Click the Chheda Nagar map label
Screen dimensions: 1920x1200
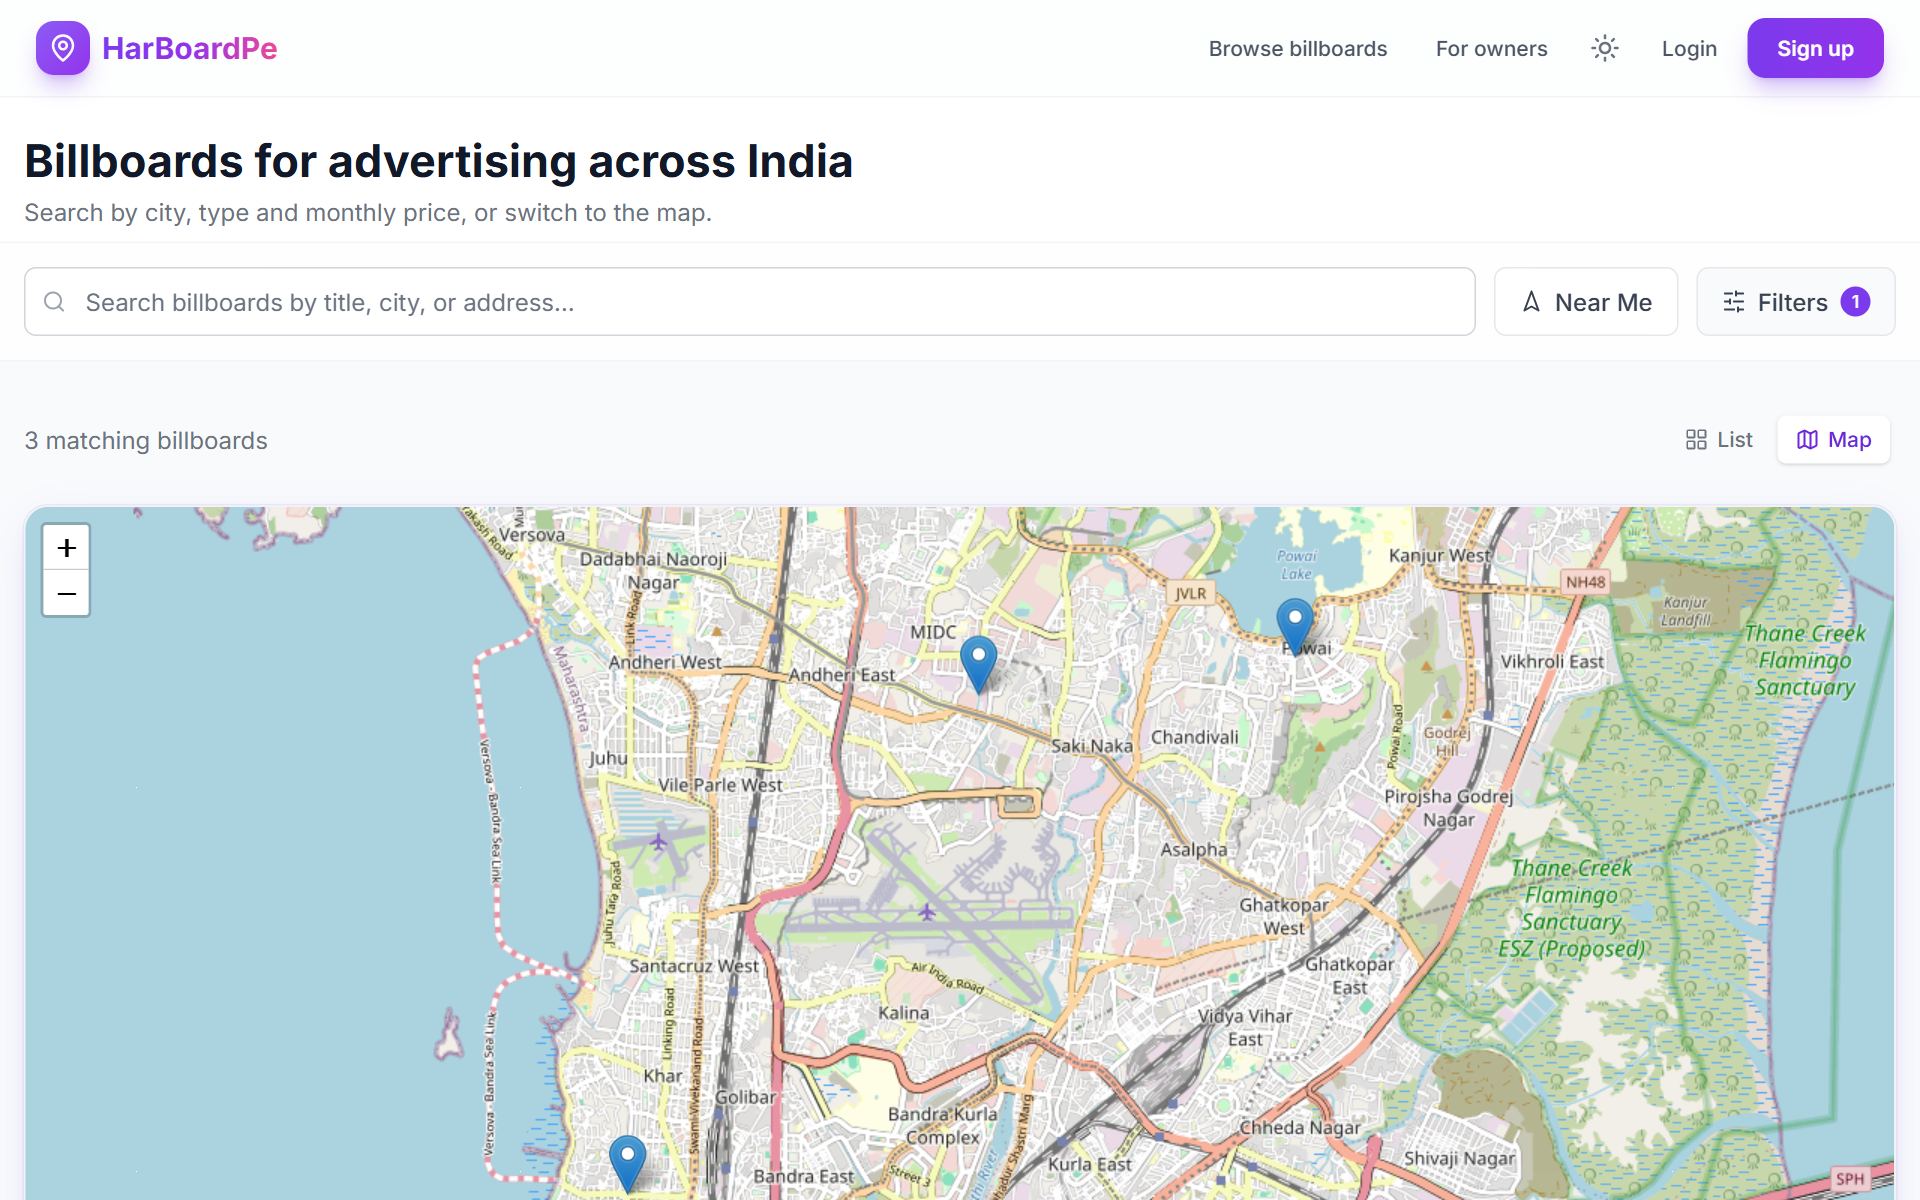point(1300,1127)
